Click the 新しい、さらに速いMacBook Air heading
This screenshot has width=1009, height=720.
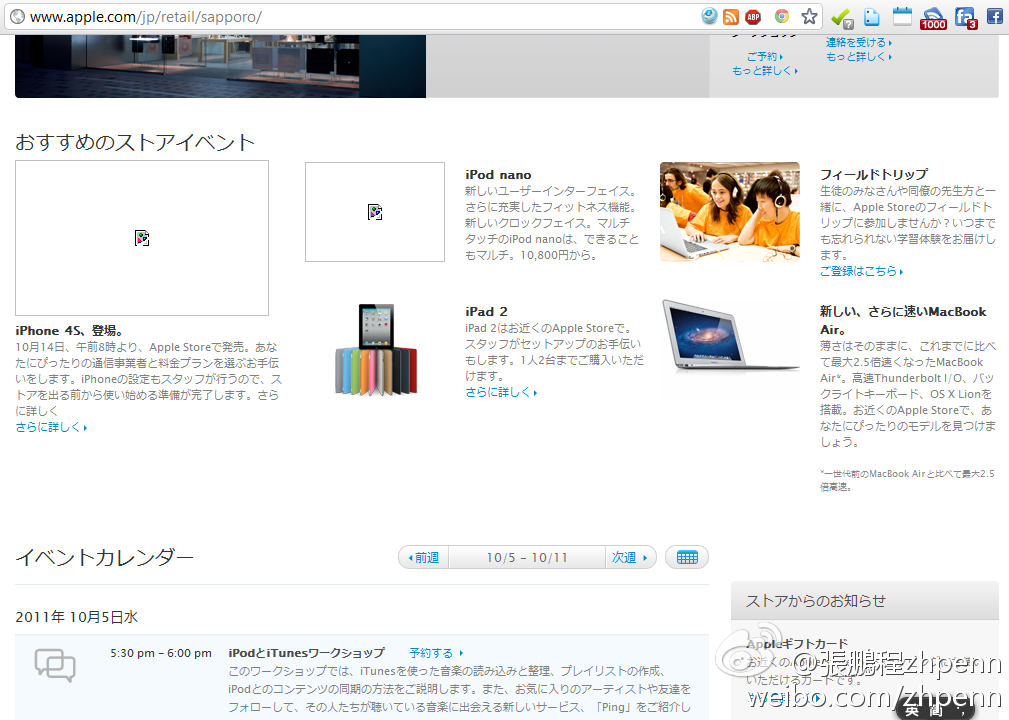tap(902, 320)
